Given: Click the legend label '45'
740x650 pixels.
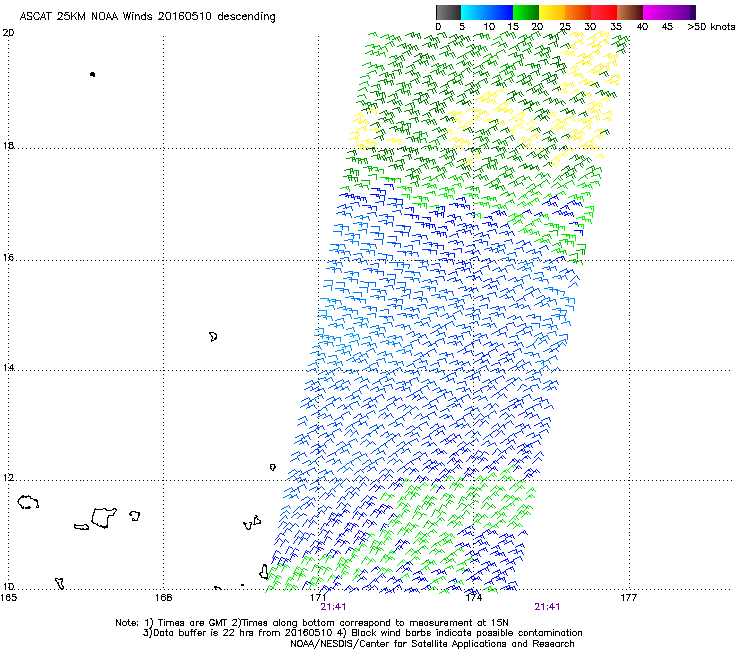Looking at the screenshot, I should pyautogui.click(x=667, y=27).
